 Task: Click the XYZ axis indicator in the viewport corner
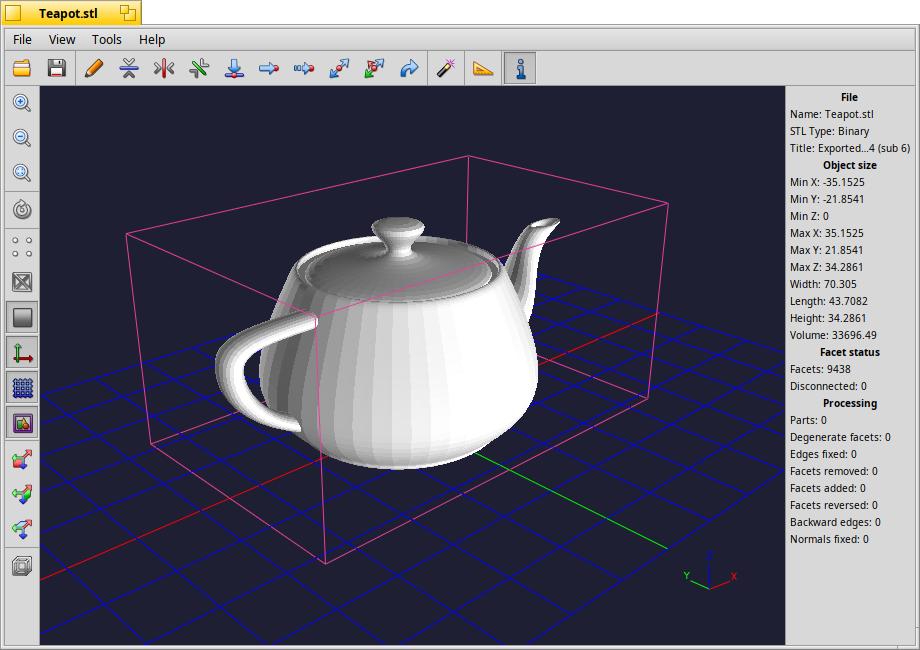tap(710, 570)
